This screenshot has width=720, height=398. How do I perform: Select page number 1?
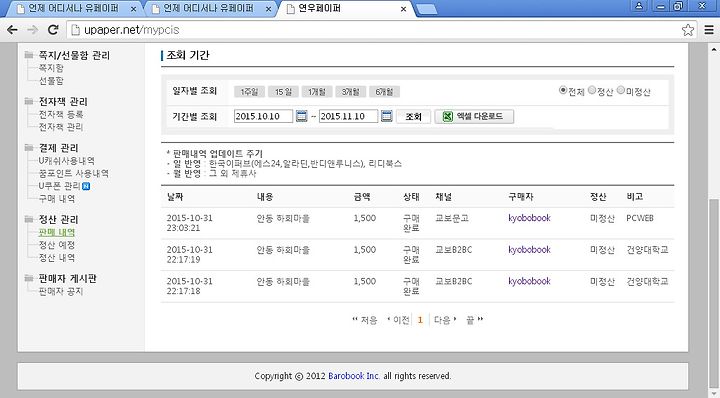click(420, 320)
